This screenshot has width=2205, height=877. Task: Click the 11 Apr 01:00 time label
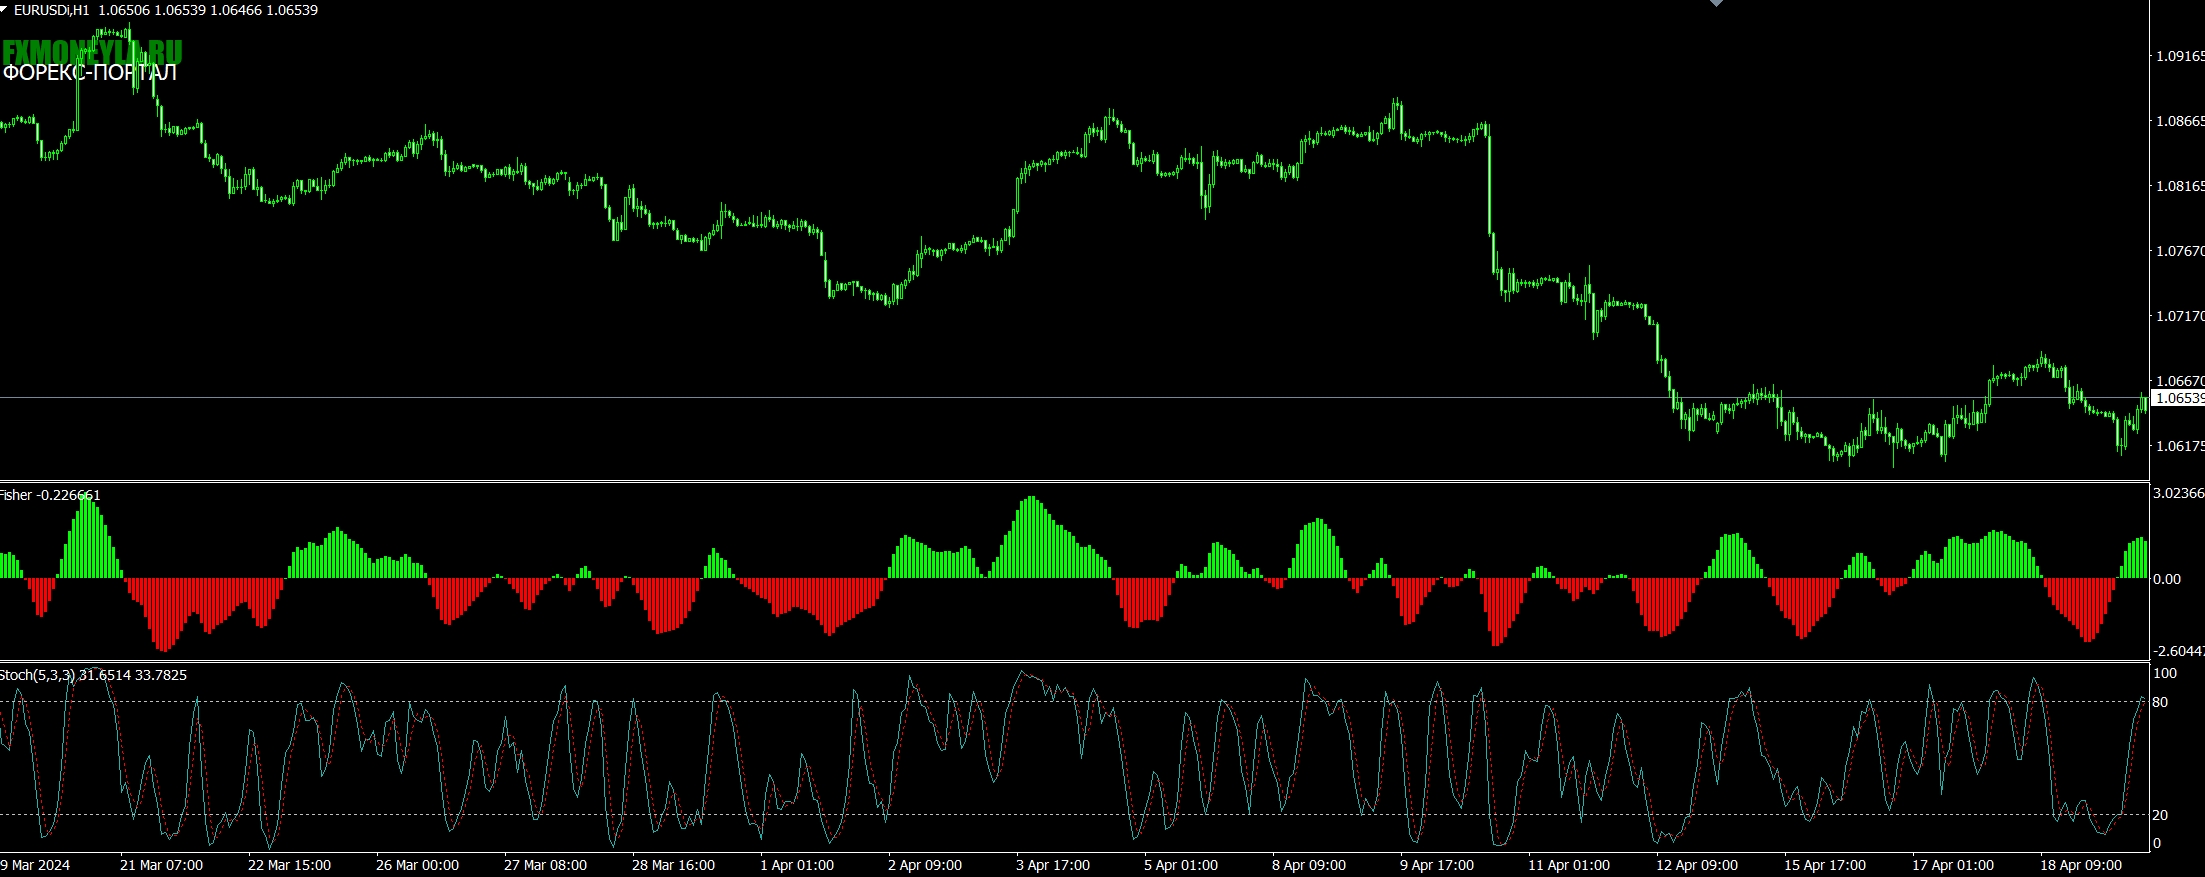1569,865
